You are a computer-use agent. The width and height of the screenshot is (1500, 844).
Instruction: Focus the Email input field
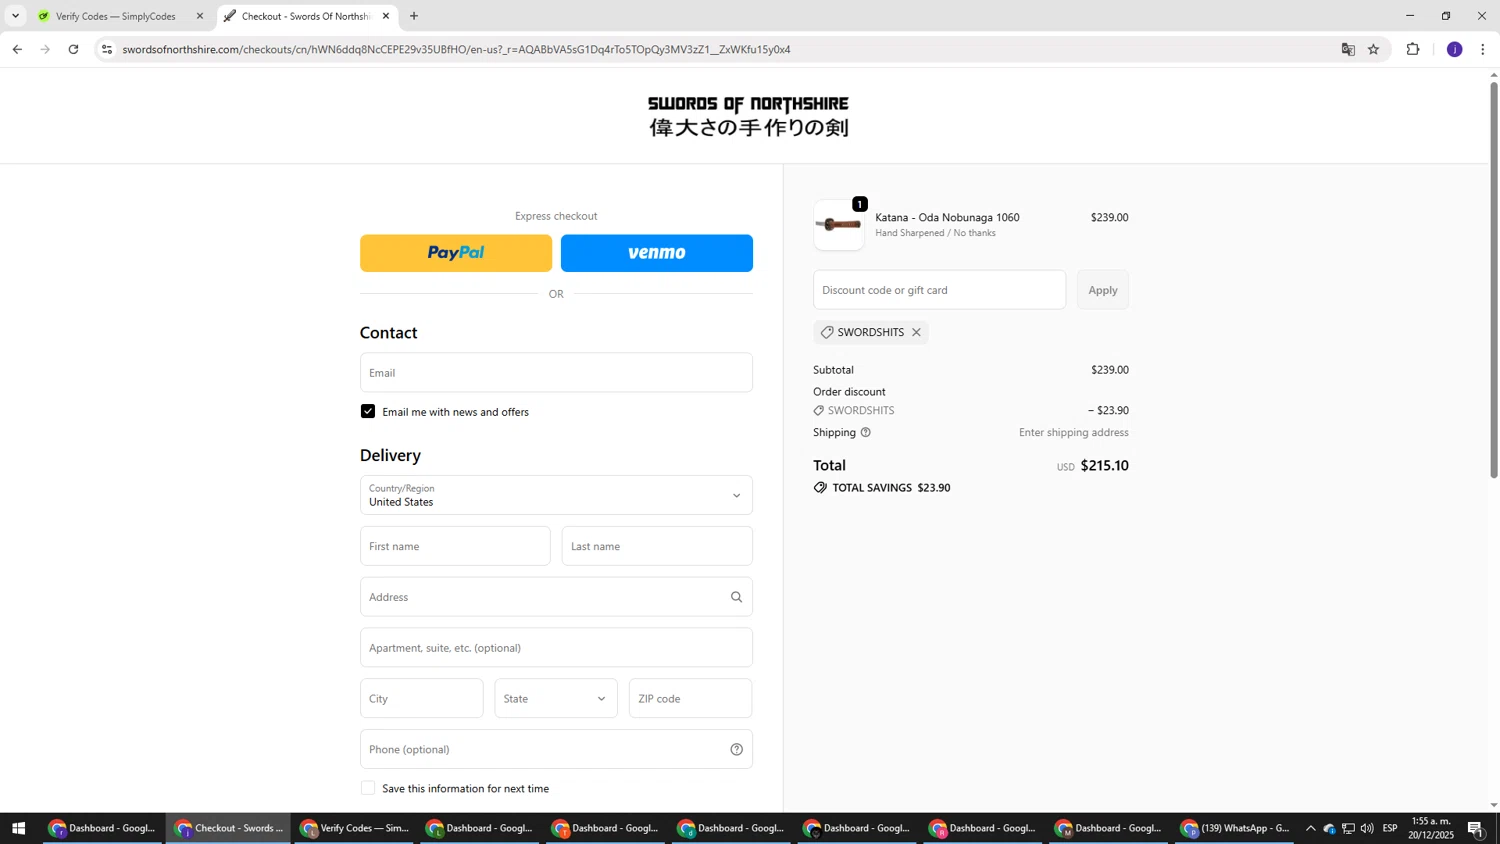(x=556, y=372)
